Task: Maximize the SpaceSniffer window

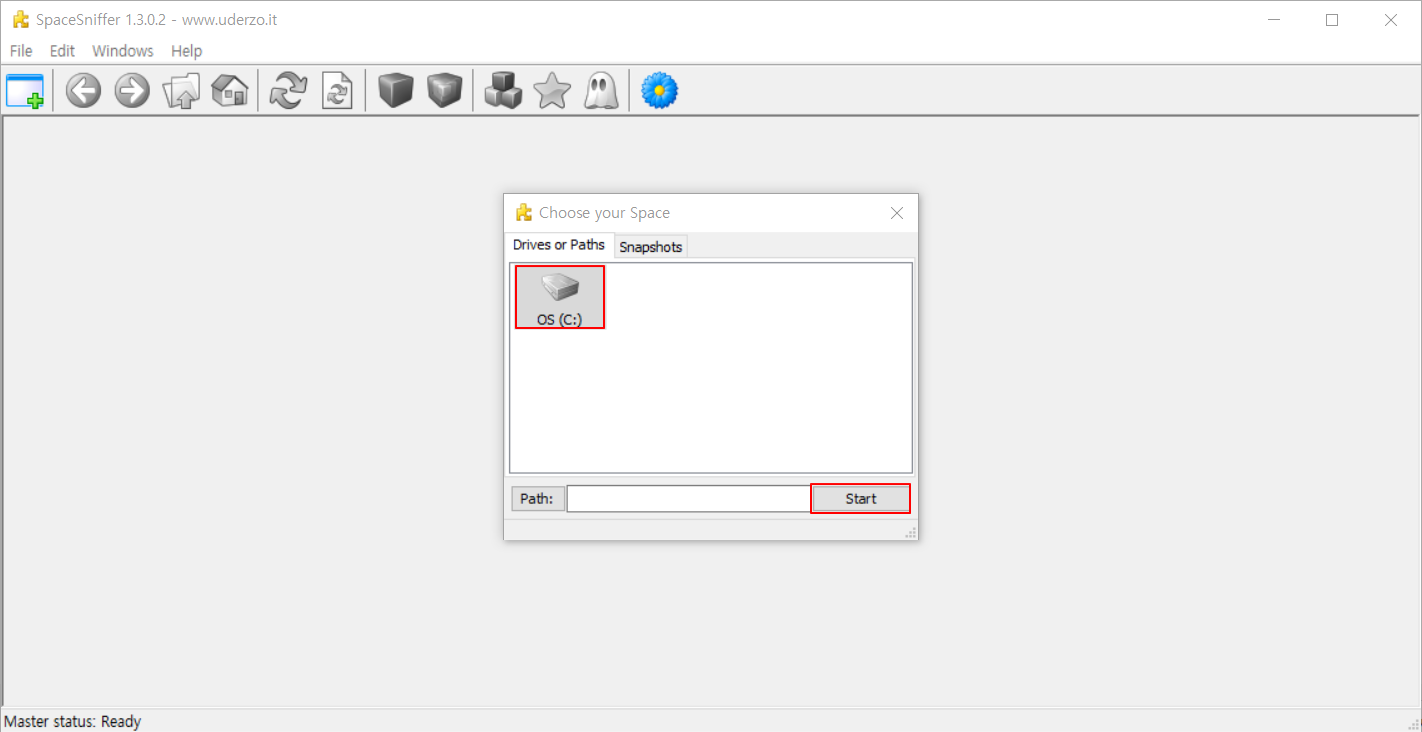Action: 1332,20
